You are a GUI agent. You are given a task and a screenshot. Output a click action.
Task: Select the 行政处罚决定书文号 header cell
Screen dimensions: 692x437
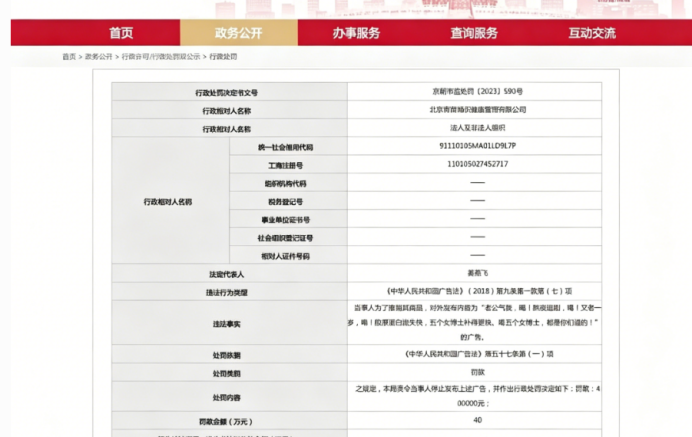click(x=229, y=92)
